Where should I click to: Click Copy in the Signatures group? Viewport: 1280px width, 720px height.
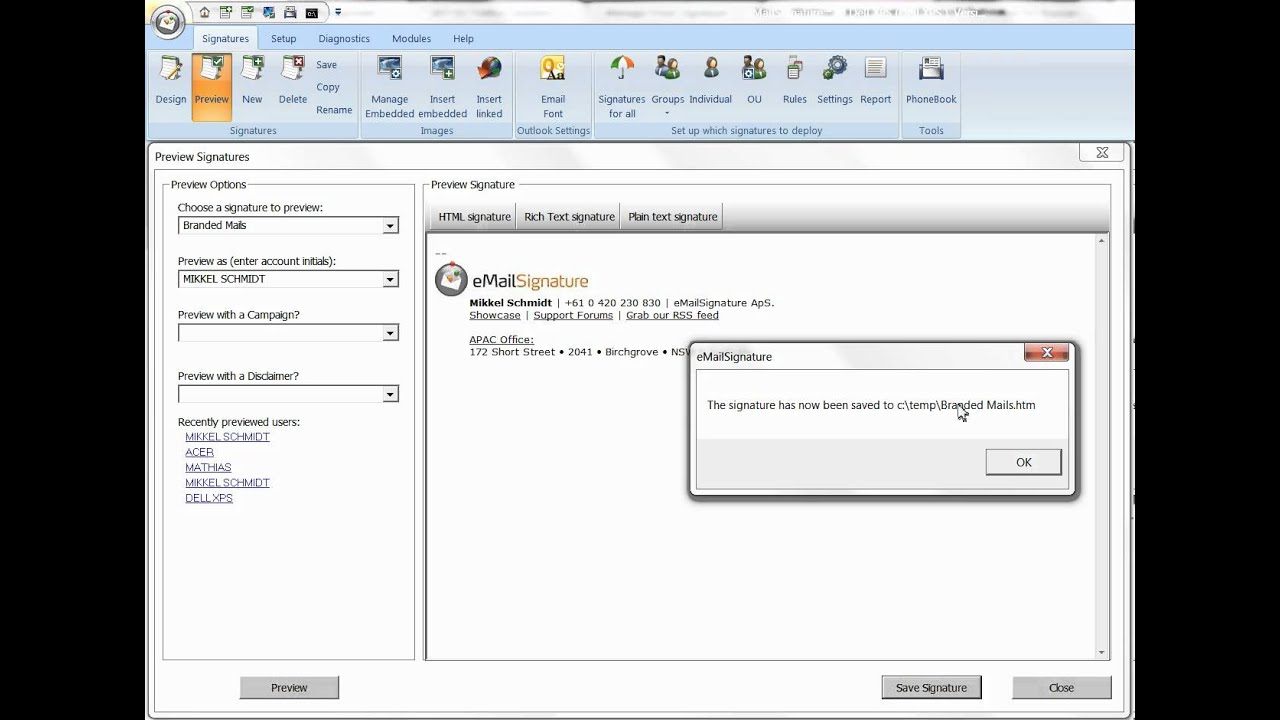[328, 87]
